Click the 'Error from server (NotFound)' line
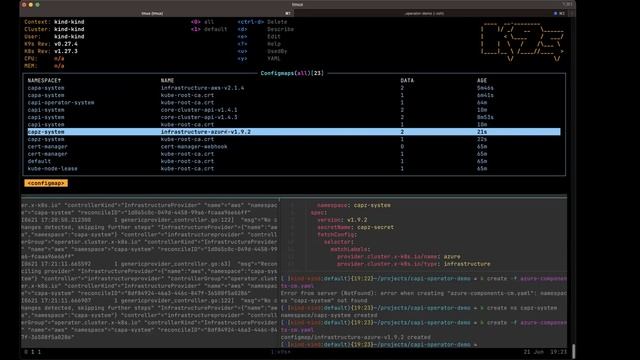The height and width of the screenshot is (360, 640). point(424,293)
